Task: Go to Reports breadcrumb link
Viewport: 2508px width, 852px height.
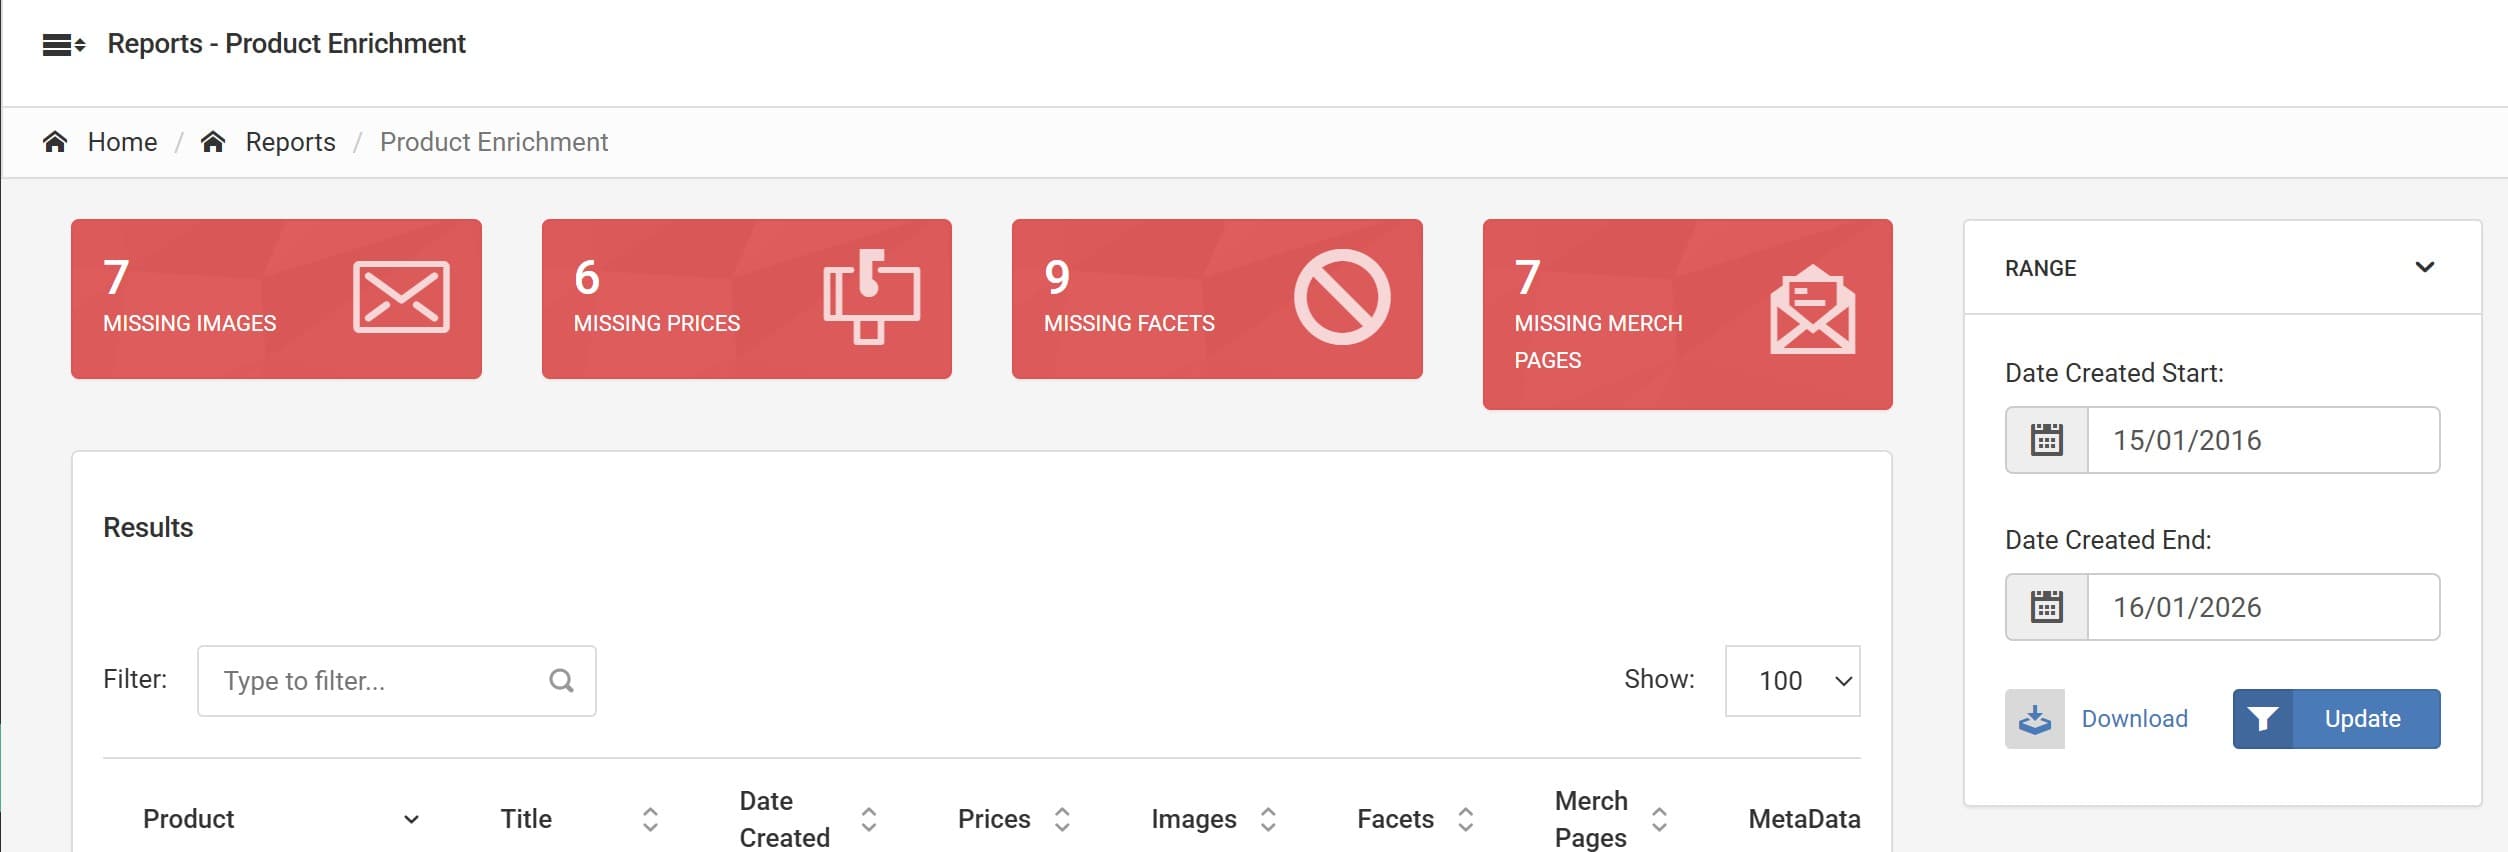Action: [290, 142]
